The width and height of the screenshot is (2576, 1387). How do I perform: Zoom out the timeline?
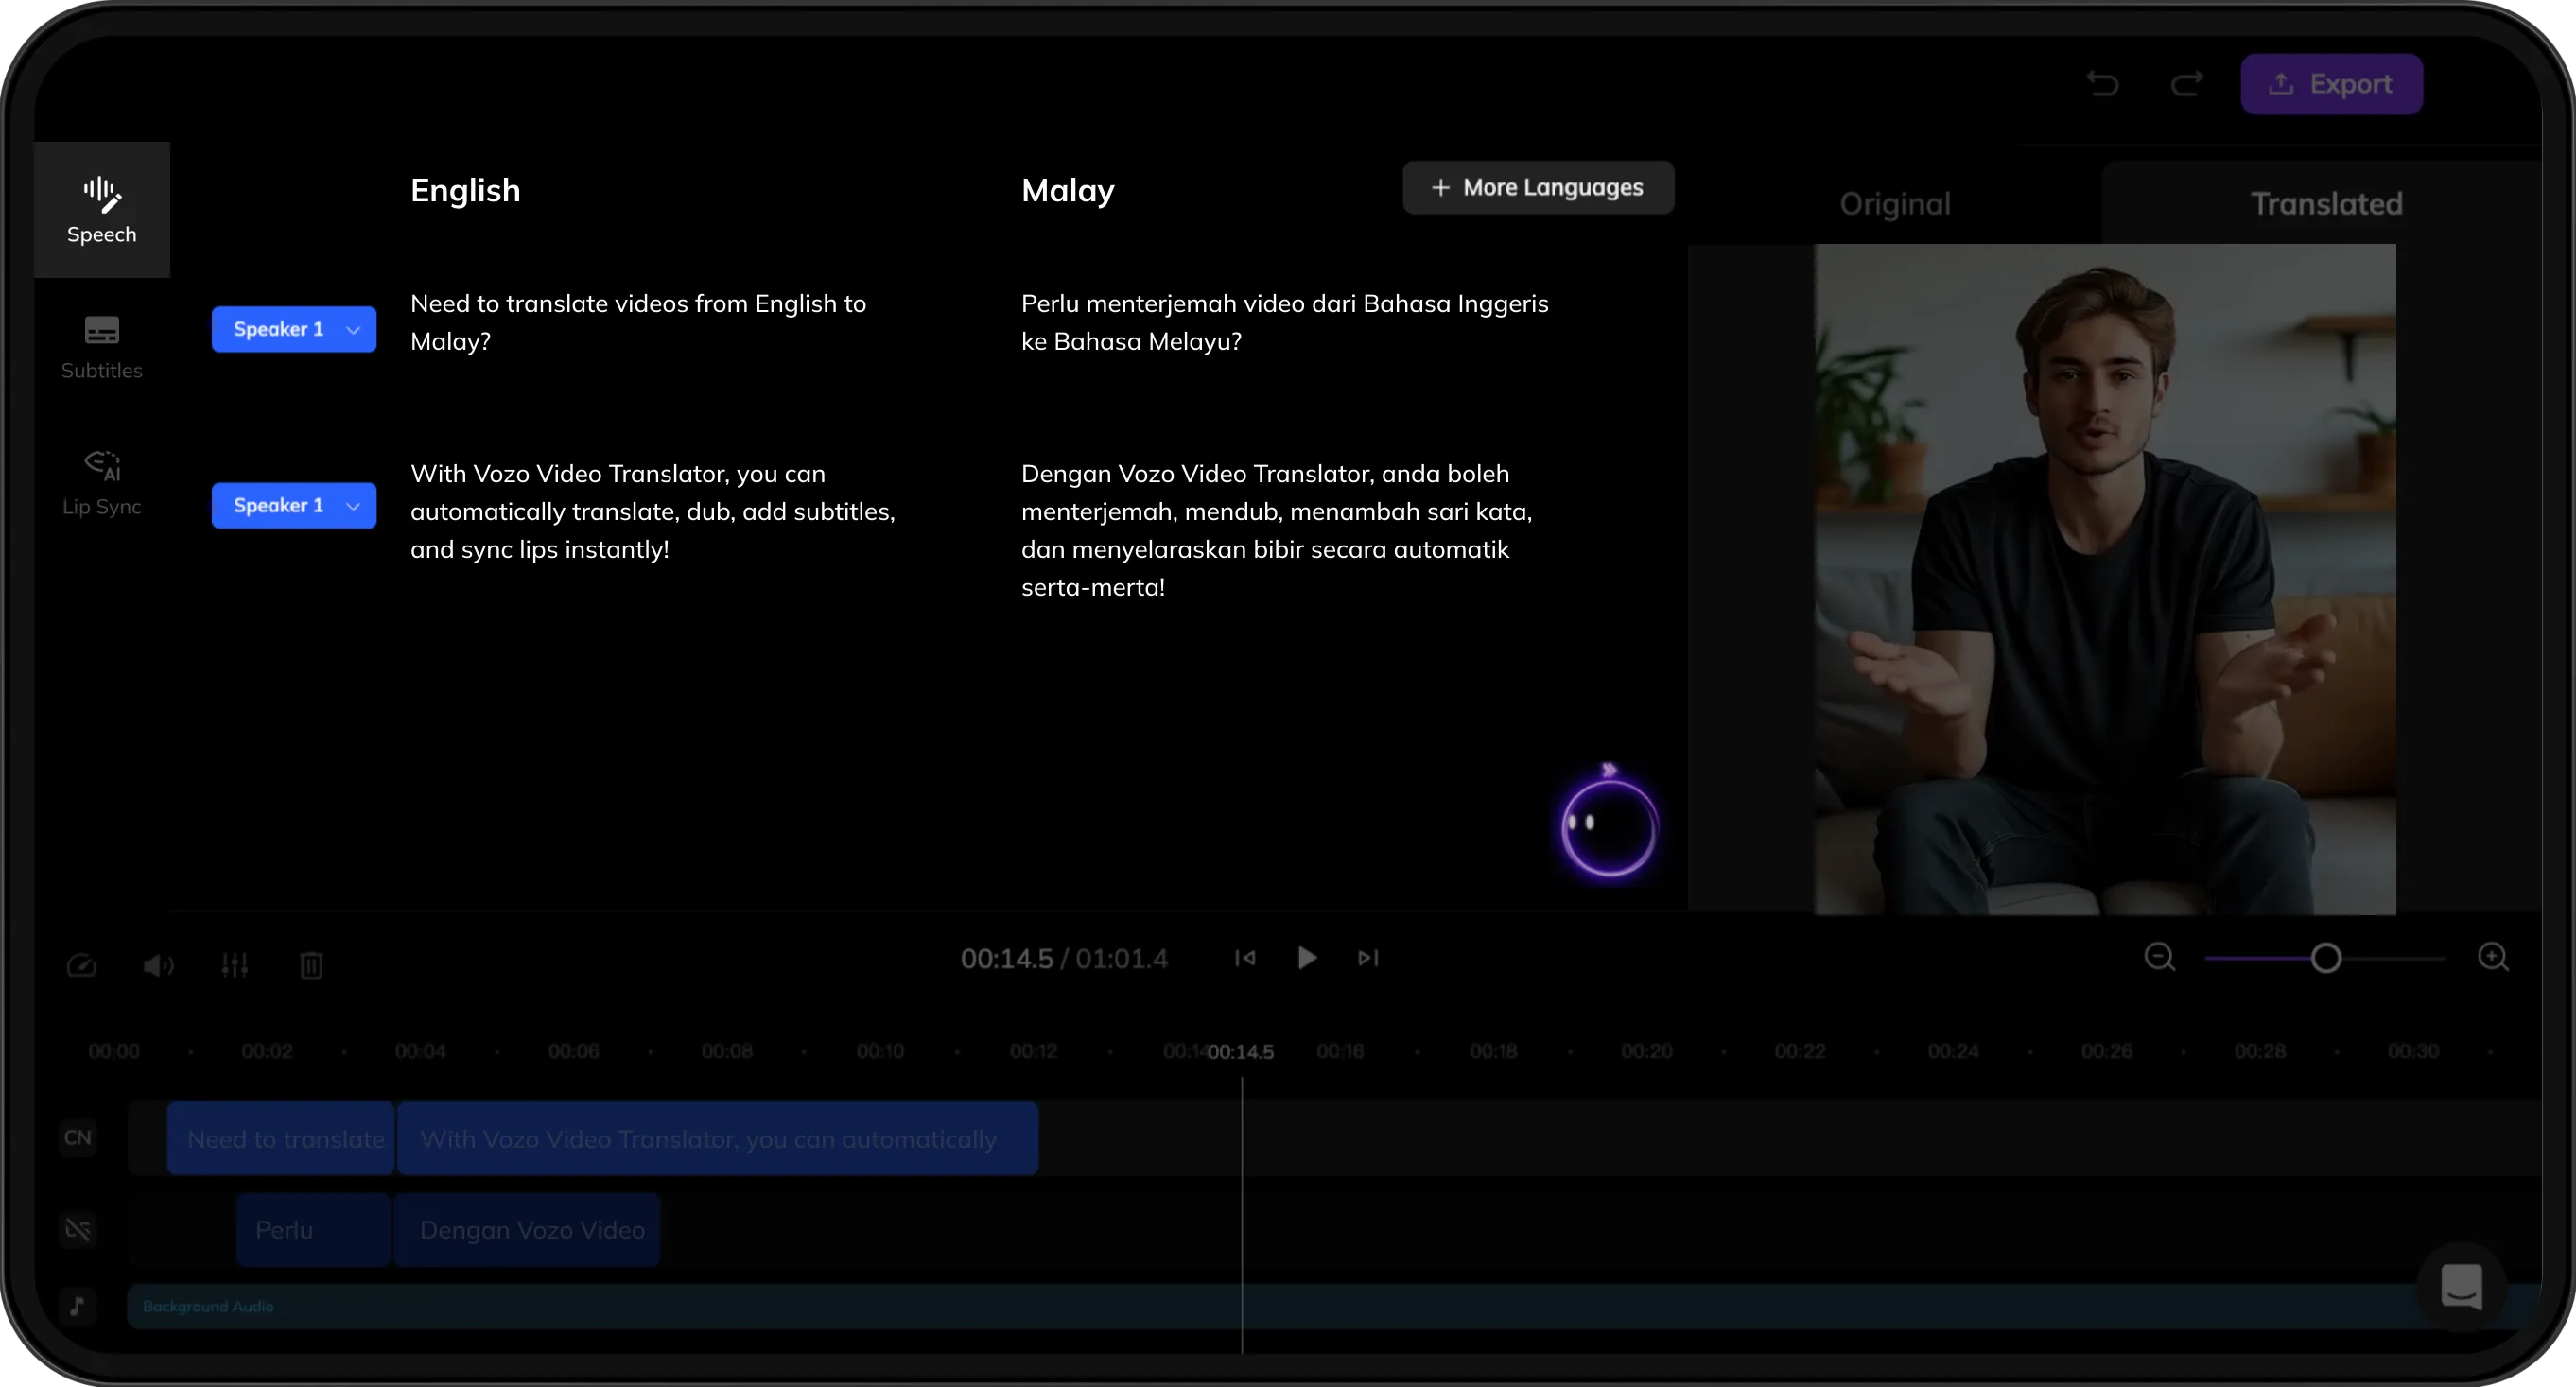click(2160, 958)
